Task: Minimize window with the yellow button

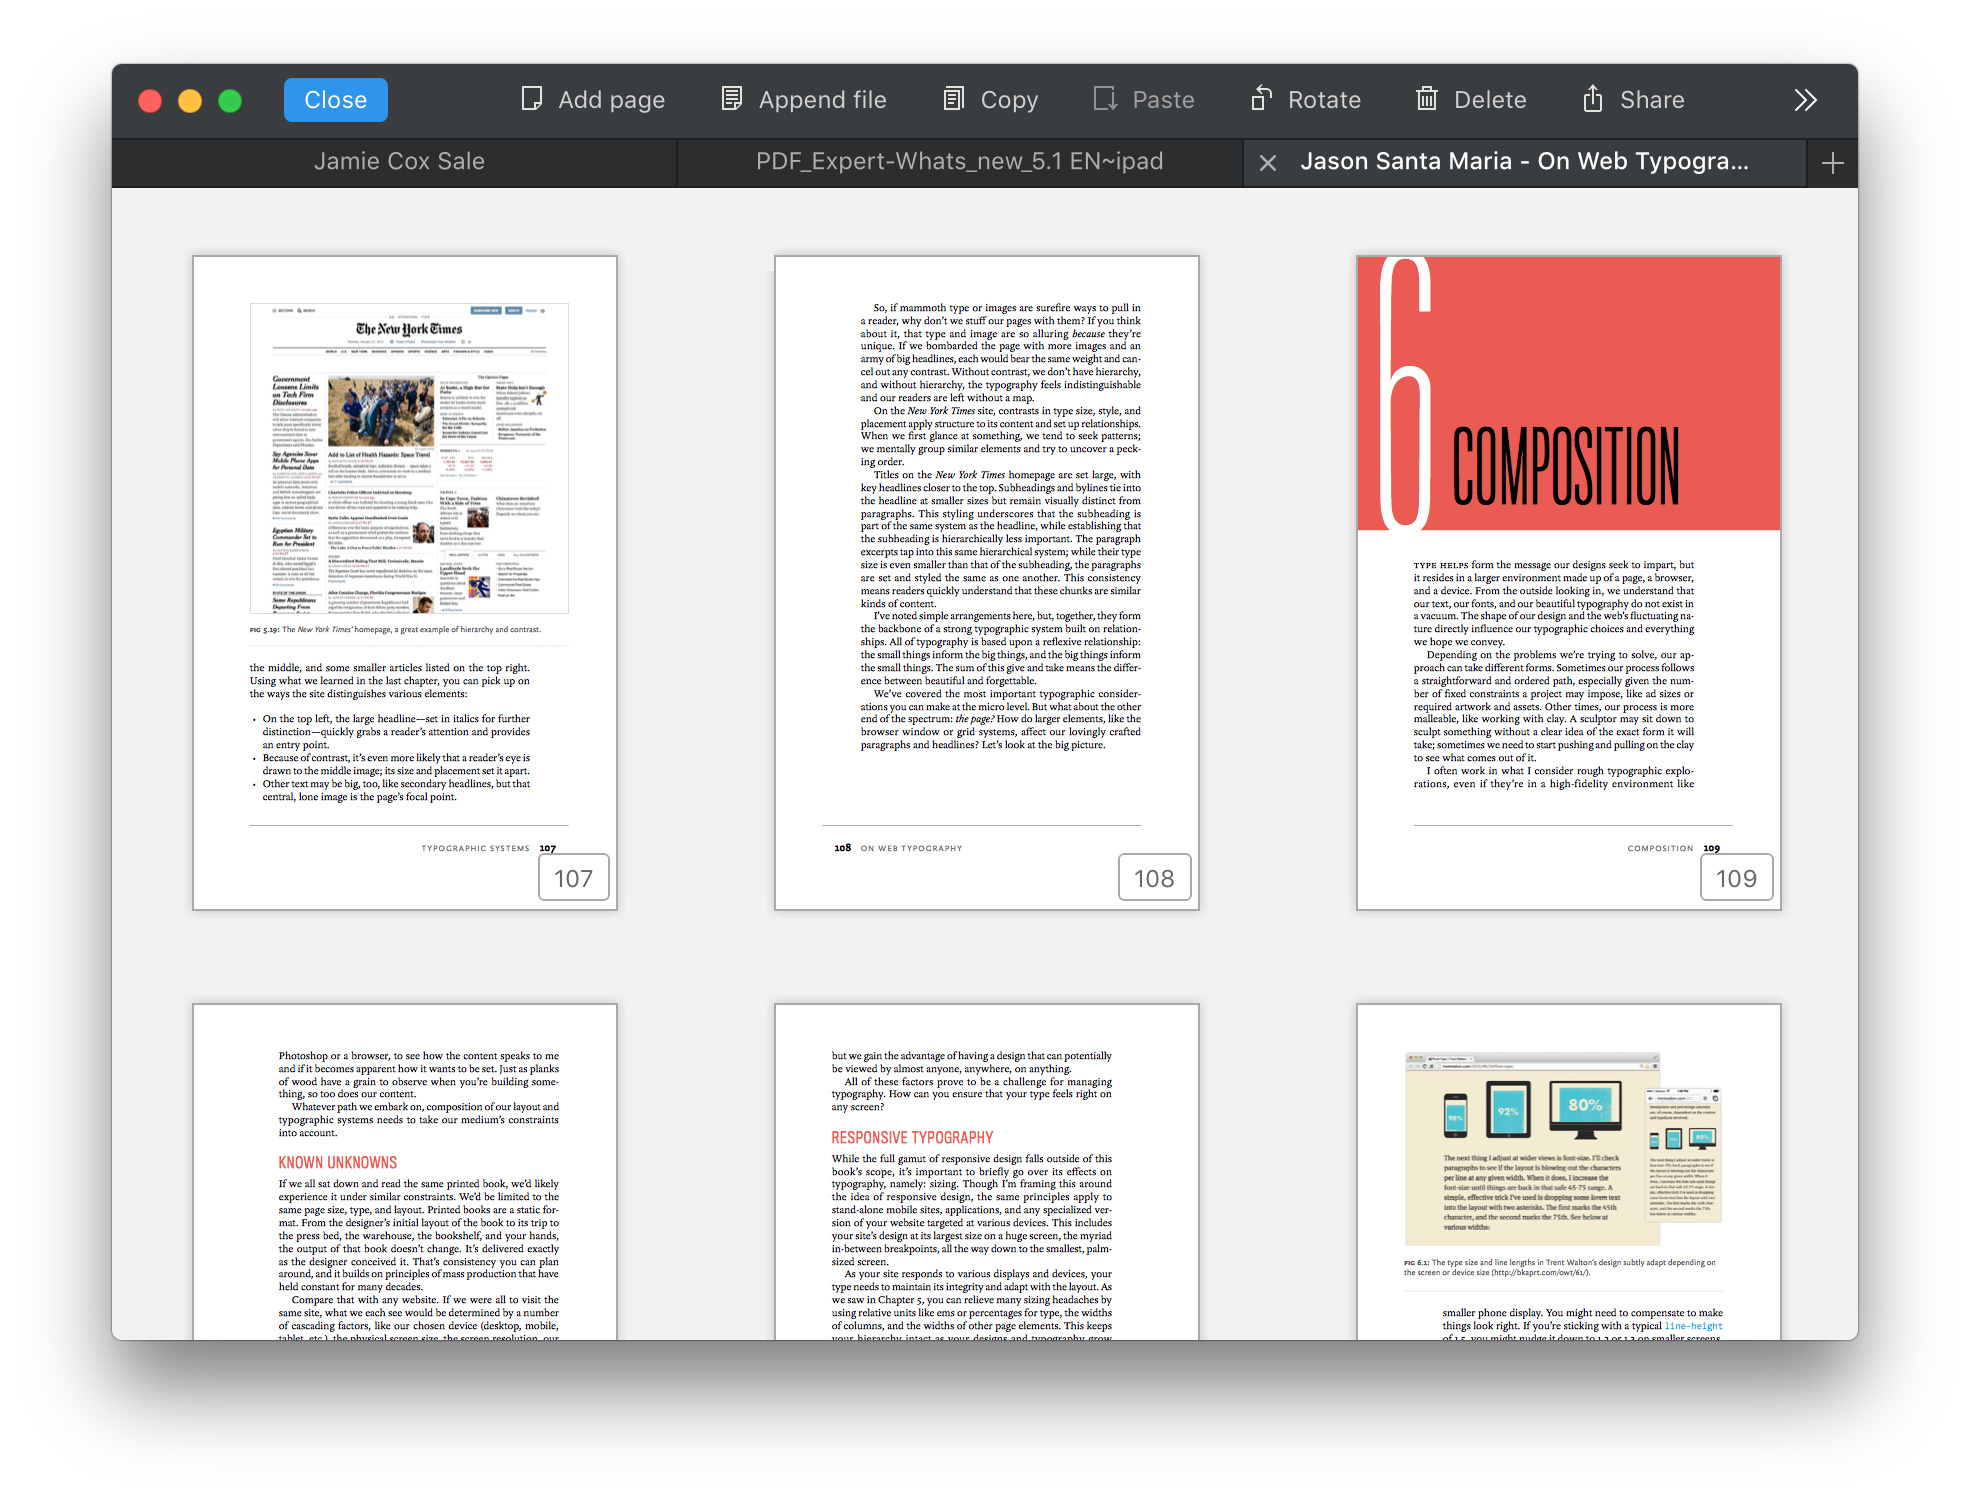Action: [190, 101]
